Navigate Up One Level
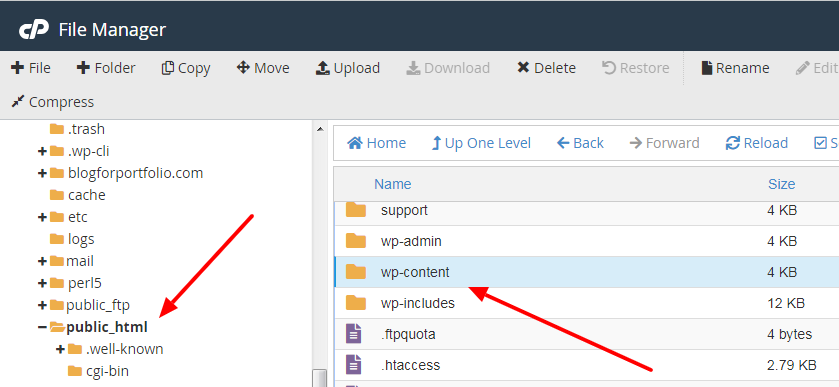The width and height of the screenshot is (839, 387). pos(481,143)
